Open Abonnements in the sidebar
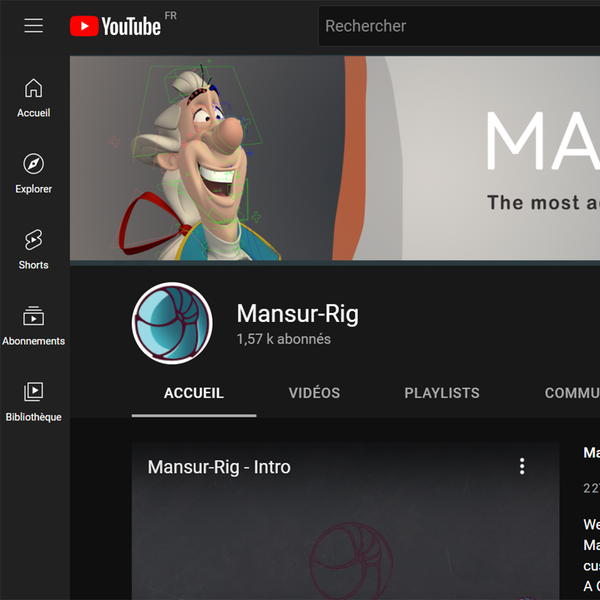Screen dimensions: 600x600 (33, 326)
